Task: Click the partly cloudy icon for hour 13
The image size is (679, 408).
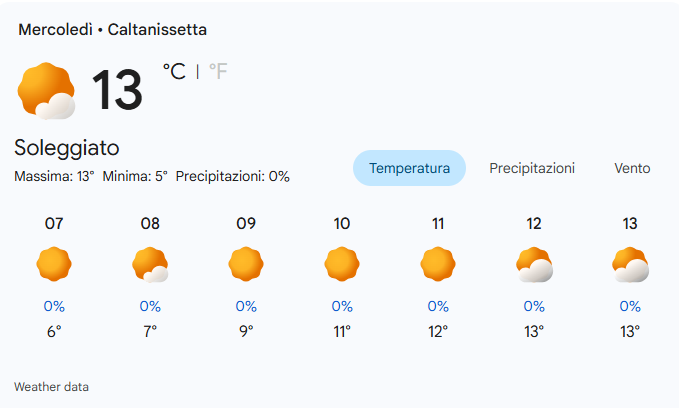Action: 630,264
